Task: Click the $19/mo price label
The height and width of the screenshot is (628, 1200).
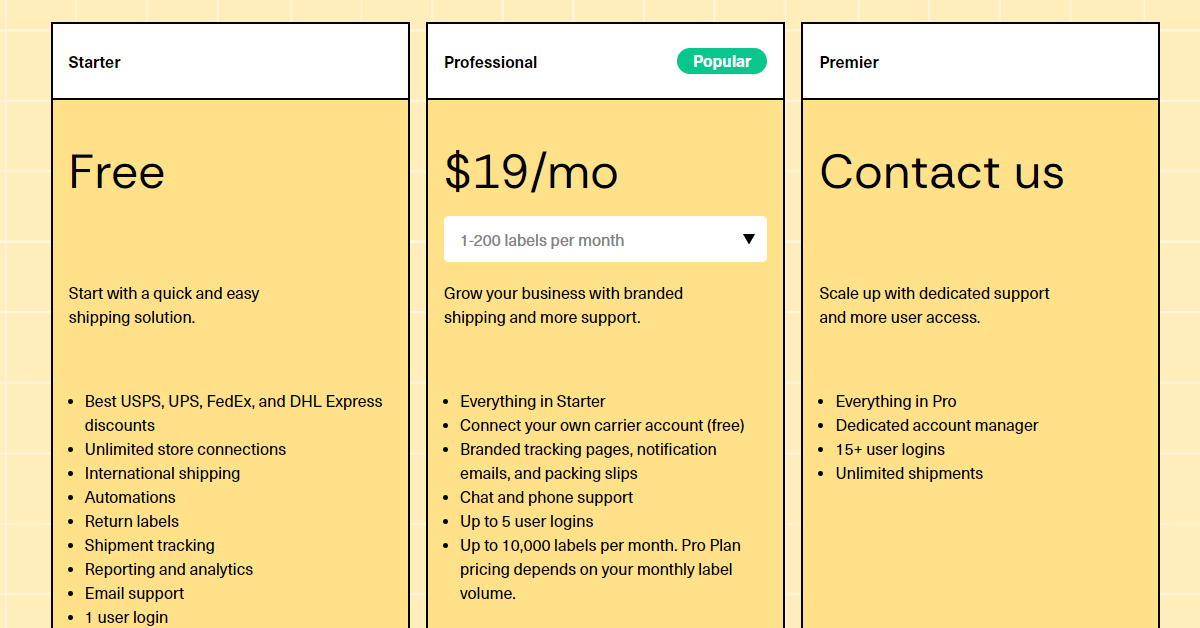Action: [x=531, y=172]
